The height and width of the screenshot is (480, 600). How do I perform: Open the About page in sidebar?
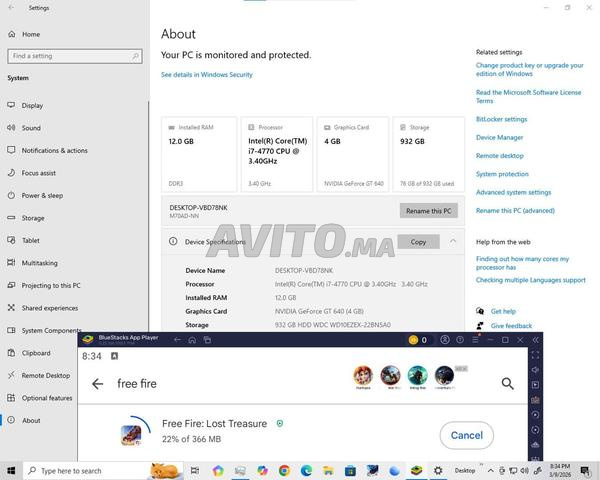pos(31,420)
